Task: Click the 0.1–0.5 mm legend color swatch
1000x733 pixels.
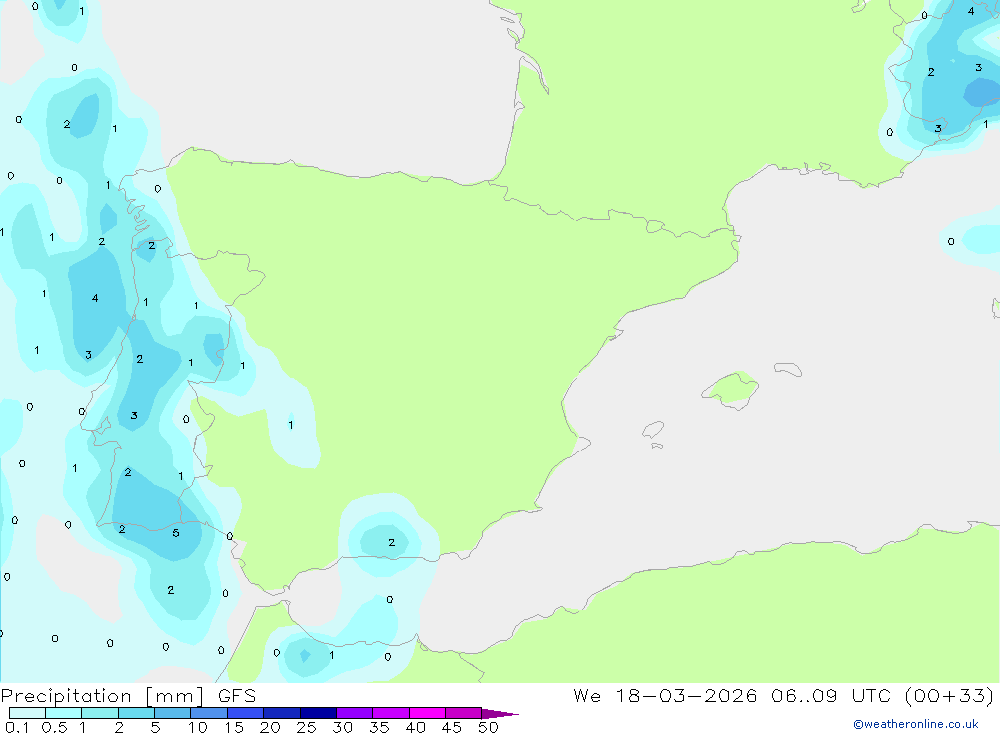Action: pyautogui.click(x=27, y=713)
